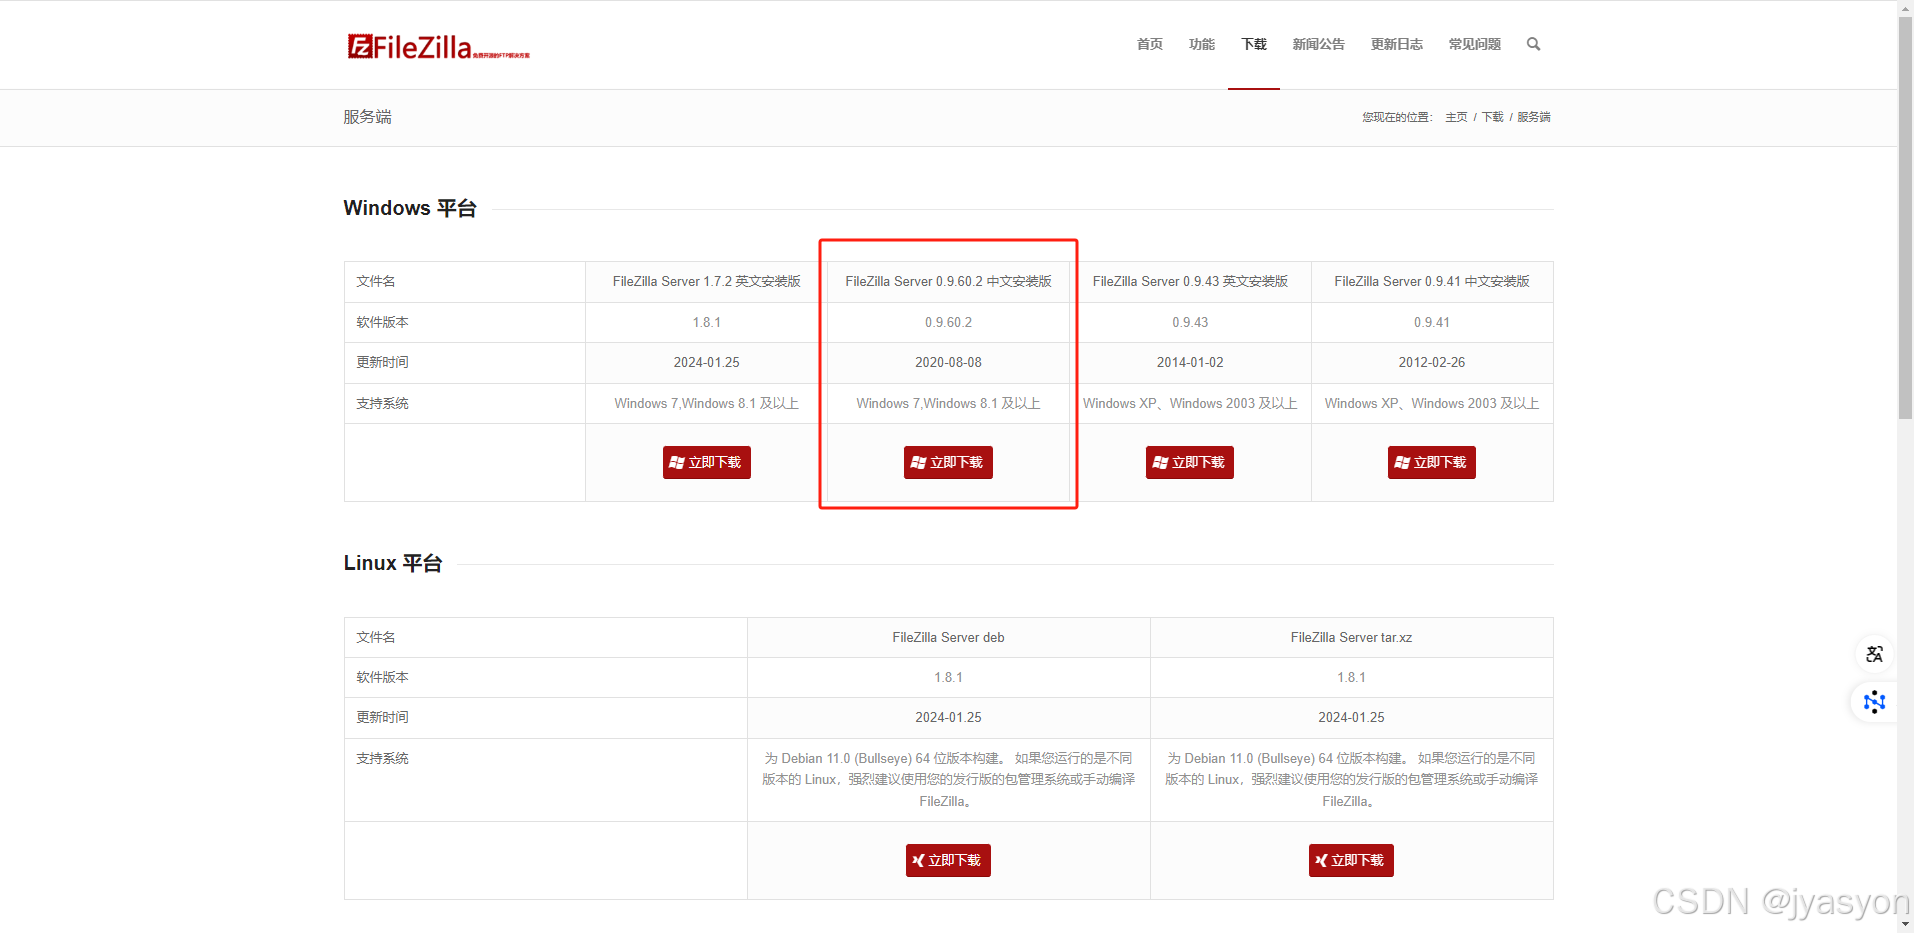Screen dimensions: 1914x933
Task: Click the Linux icon on the tar.xz download button
Action: click(1321, 860)
